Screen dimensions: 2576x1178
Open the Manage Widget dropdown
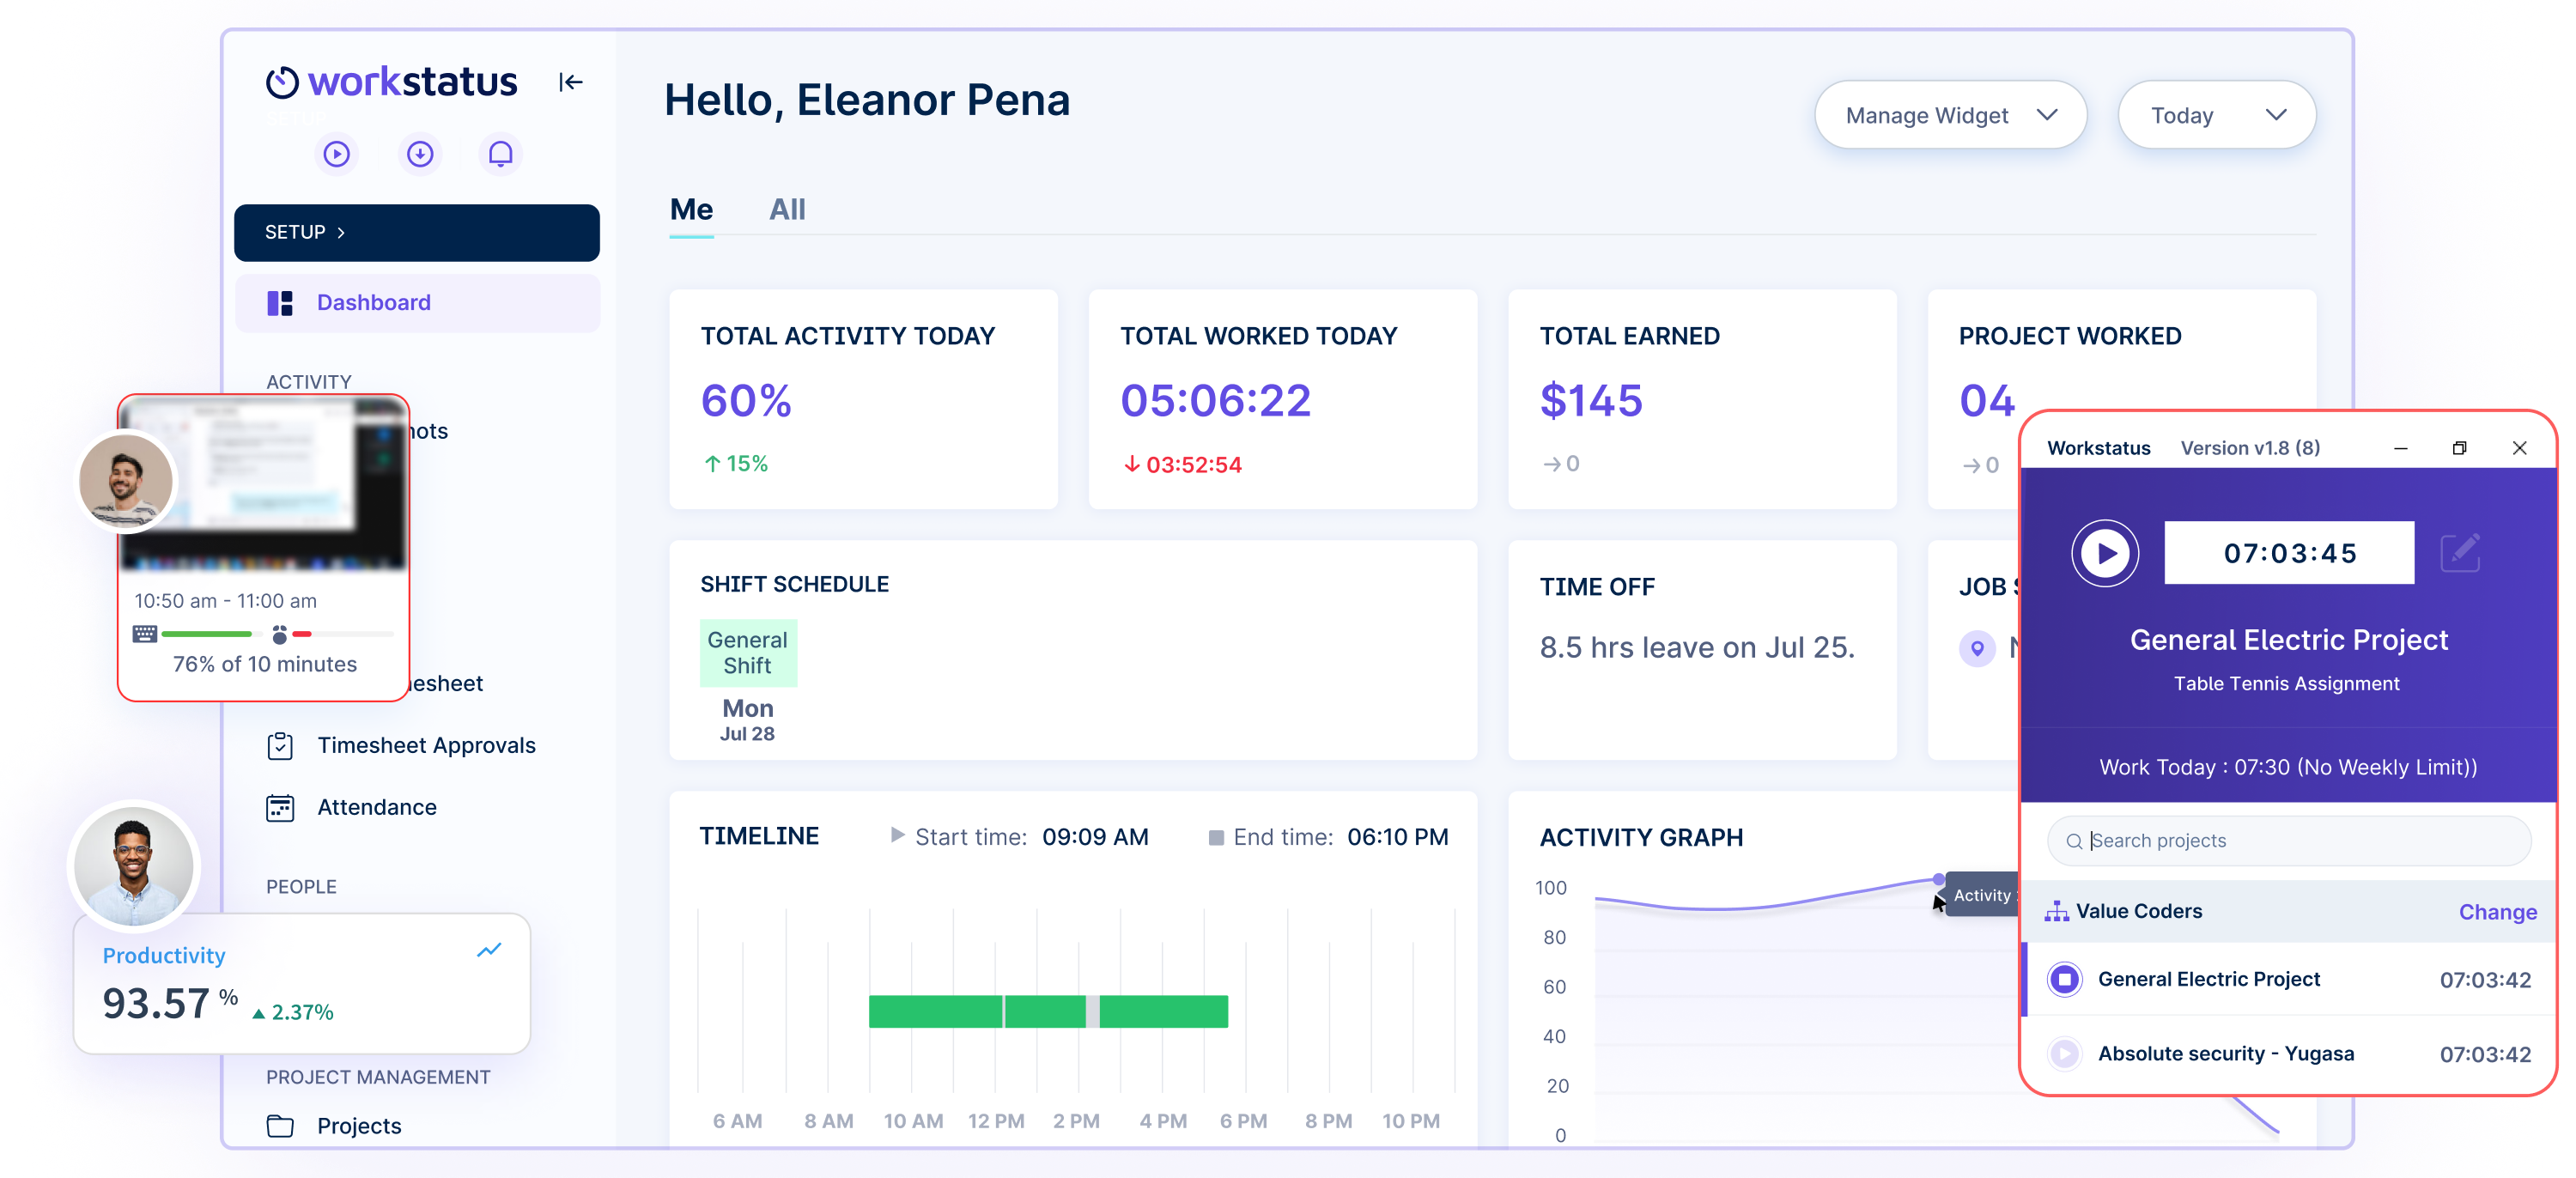click(x=1950, y=115)
